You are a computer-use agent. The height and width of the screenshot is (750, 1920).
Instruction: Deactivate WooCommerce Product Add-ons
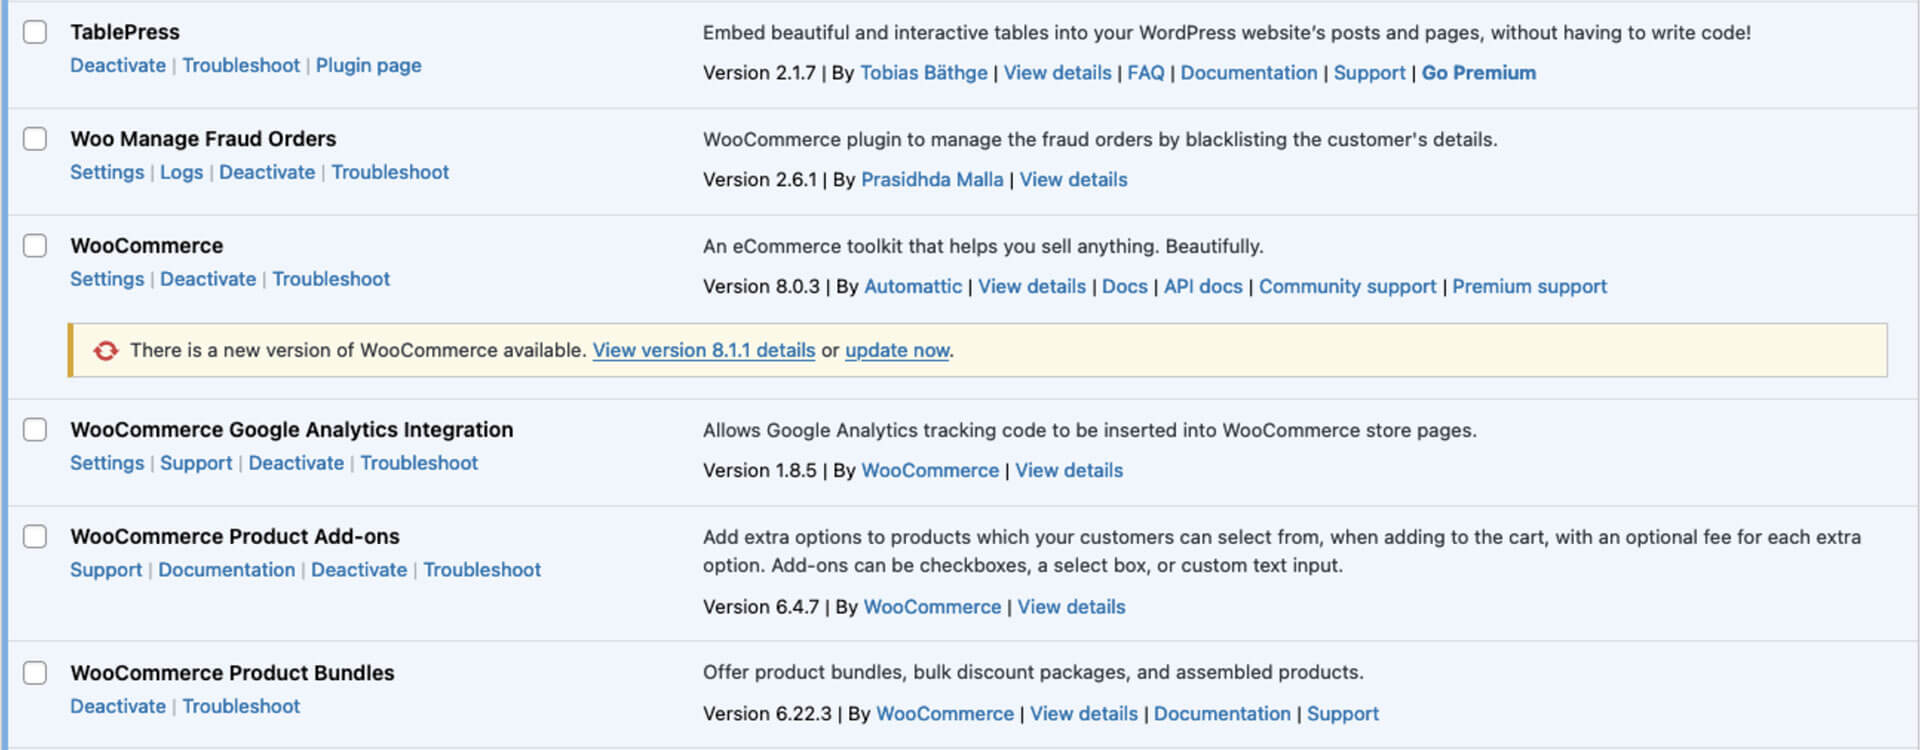pyautogui.click(x=359, y=570)
